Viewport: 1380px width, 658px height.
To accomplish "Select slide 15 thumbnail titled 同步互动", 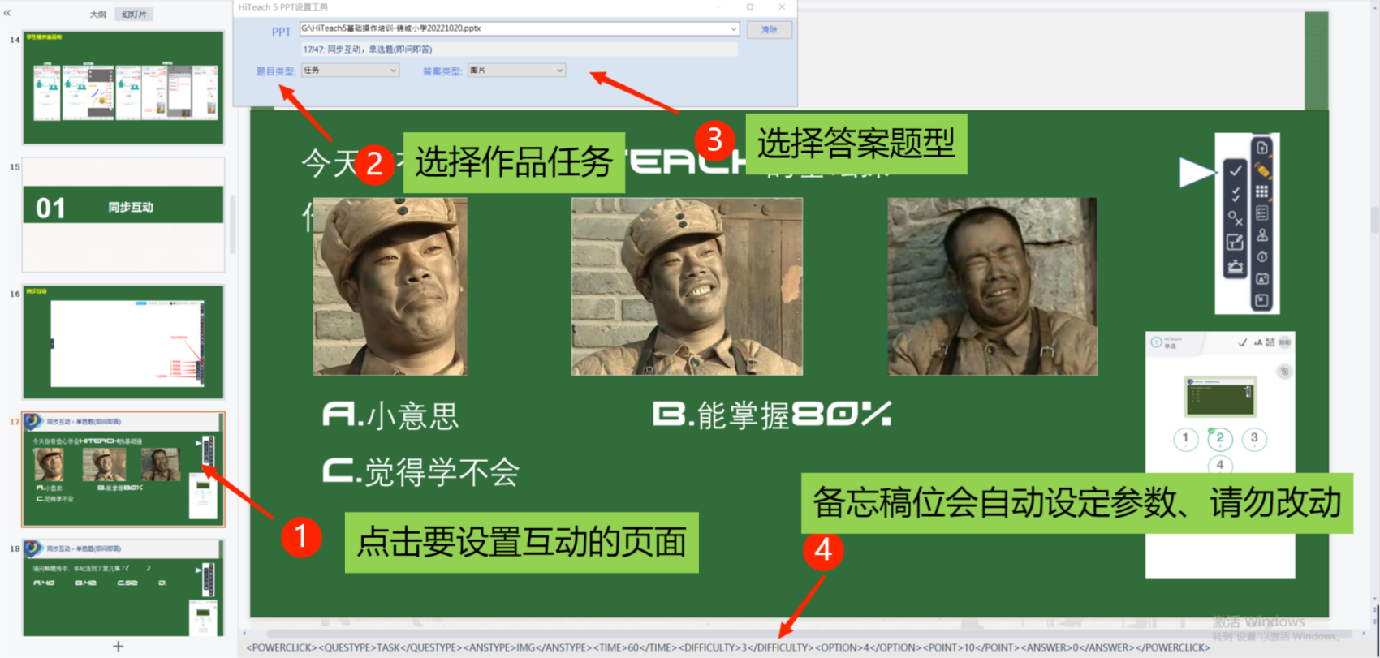I will (x=124, y=207).
